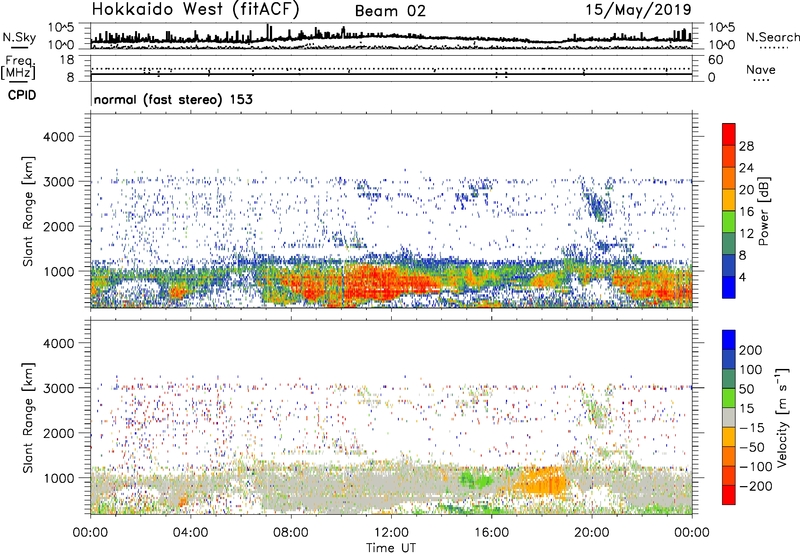
Task: Click the 'CPID' label
Action: 22,95
